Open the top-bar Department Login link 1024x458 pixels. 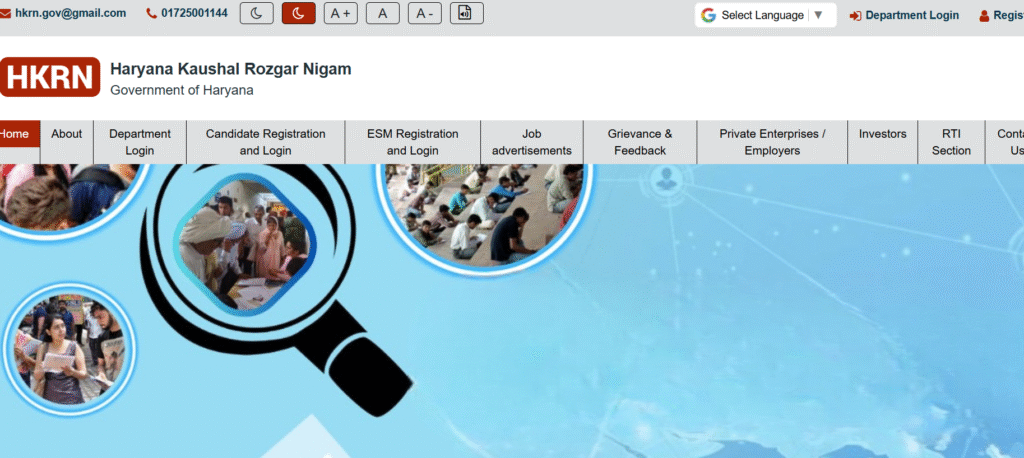point(912,15)
